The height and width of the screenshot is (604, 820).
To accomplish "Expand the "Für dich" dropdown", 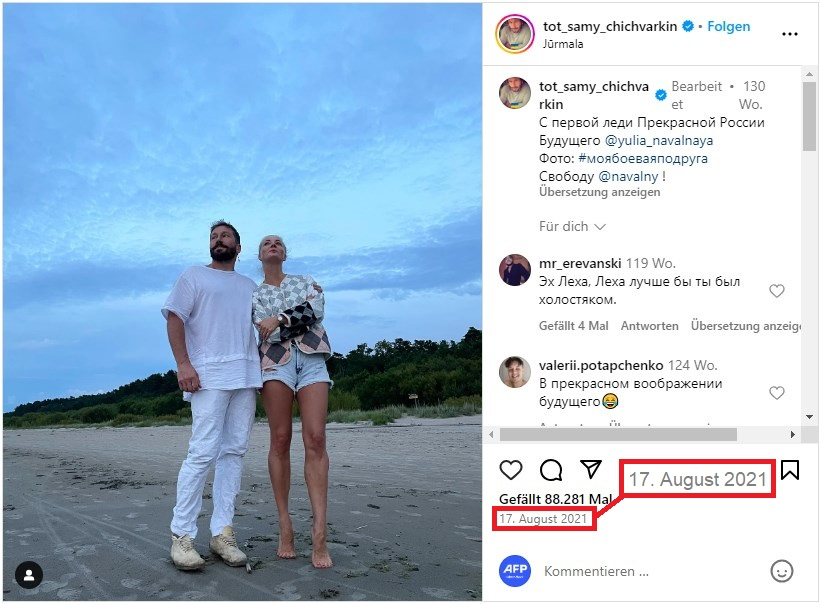I will pos(572,227).
